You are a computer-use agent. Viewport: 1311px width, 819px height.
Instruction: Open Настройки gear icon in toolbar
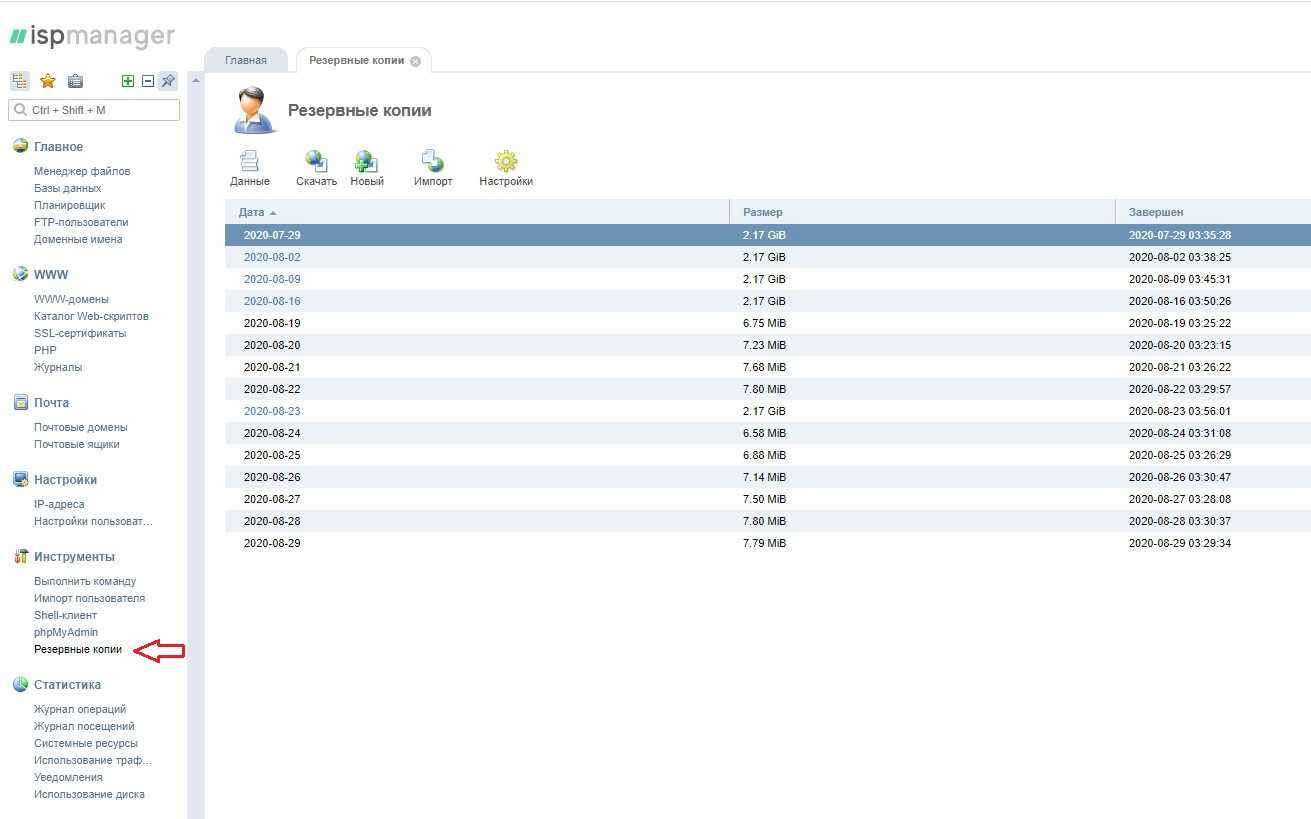[x=506, y=162]
